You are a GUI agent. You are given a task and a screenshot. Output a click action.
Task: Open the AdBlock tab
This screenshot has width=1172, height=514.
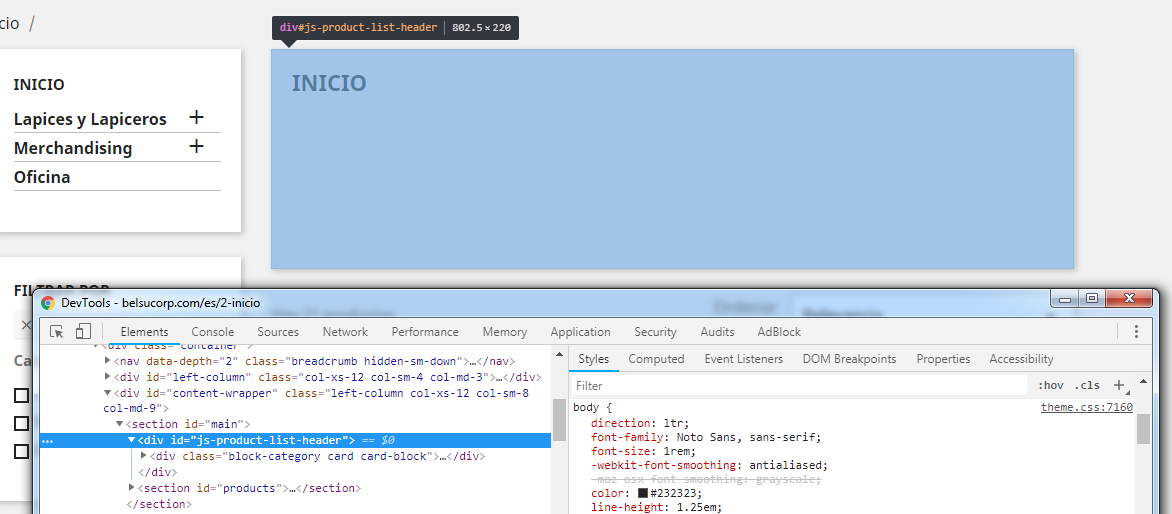tap(779, 332)
